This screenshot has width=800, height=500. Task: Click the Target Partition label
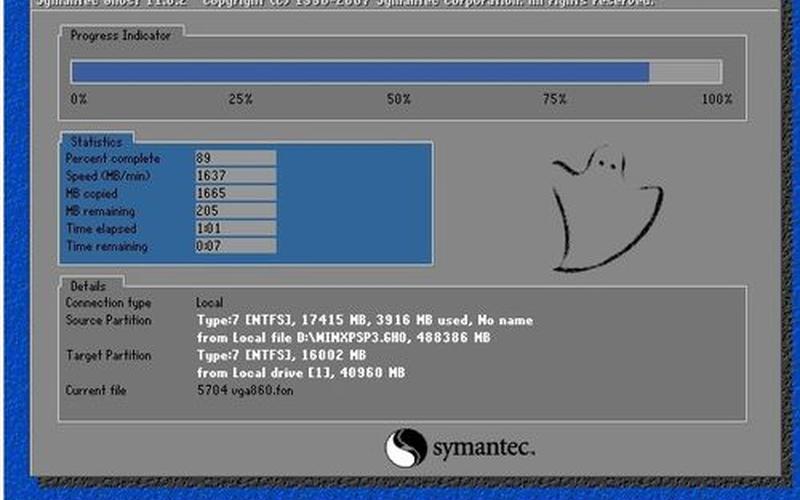point(108,356)
